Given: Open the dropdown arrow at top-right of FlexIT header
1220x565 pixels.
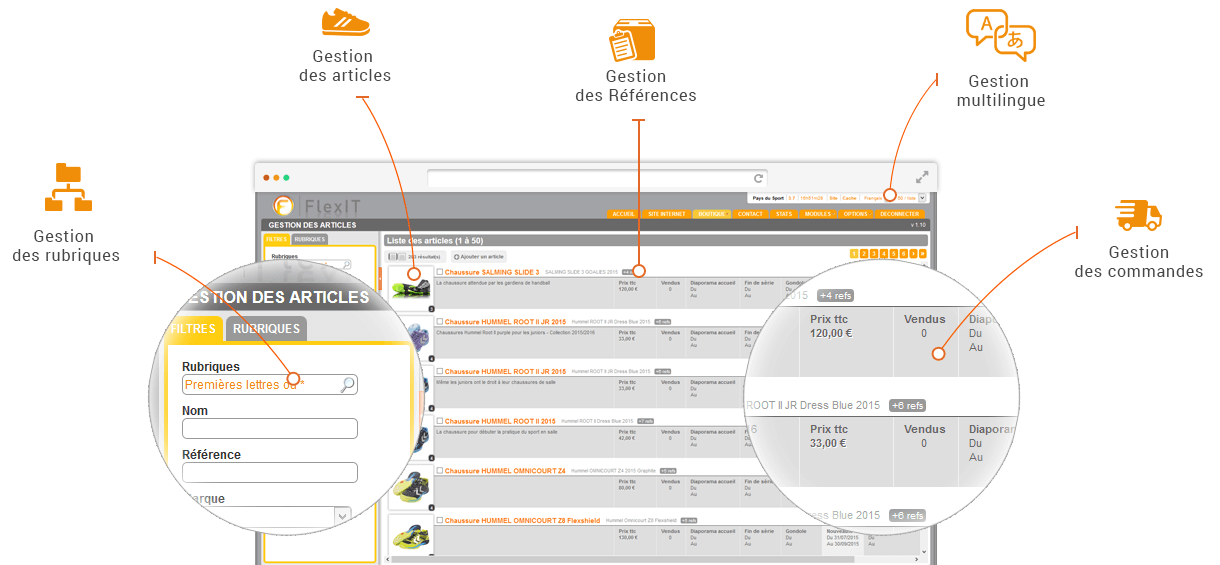Looking at the screenshot, I should (922, 198).
